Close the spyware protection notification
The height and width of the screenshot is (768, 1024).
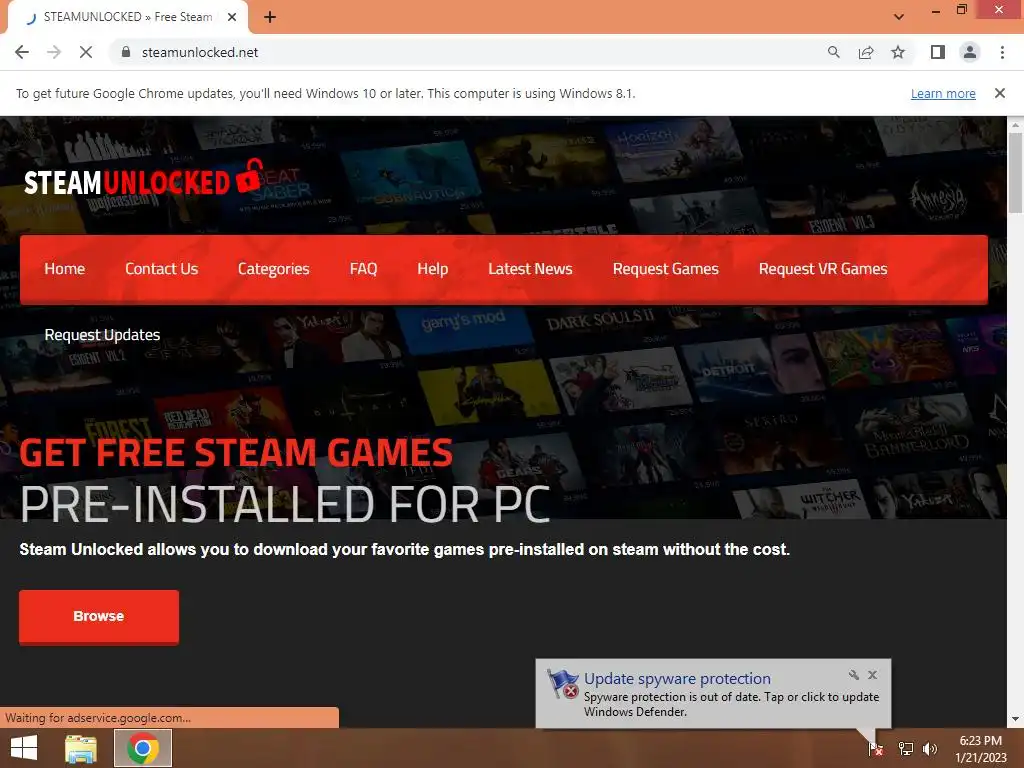pyautogui.click(x=872, y=675)
